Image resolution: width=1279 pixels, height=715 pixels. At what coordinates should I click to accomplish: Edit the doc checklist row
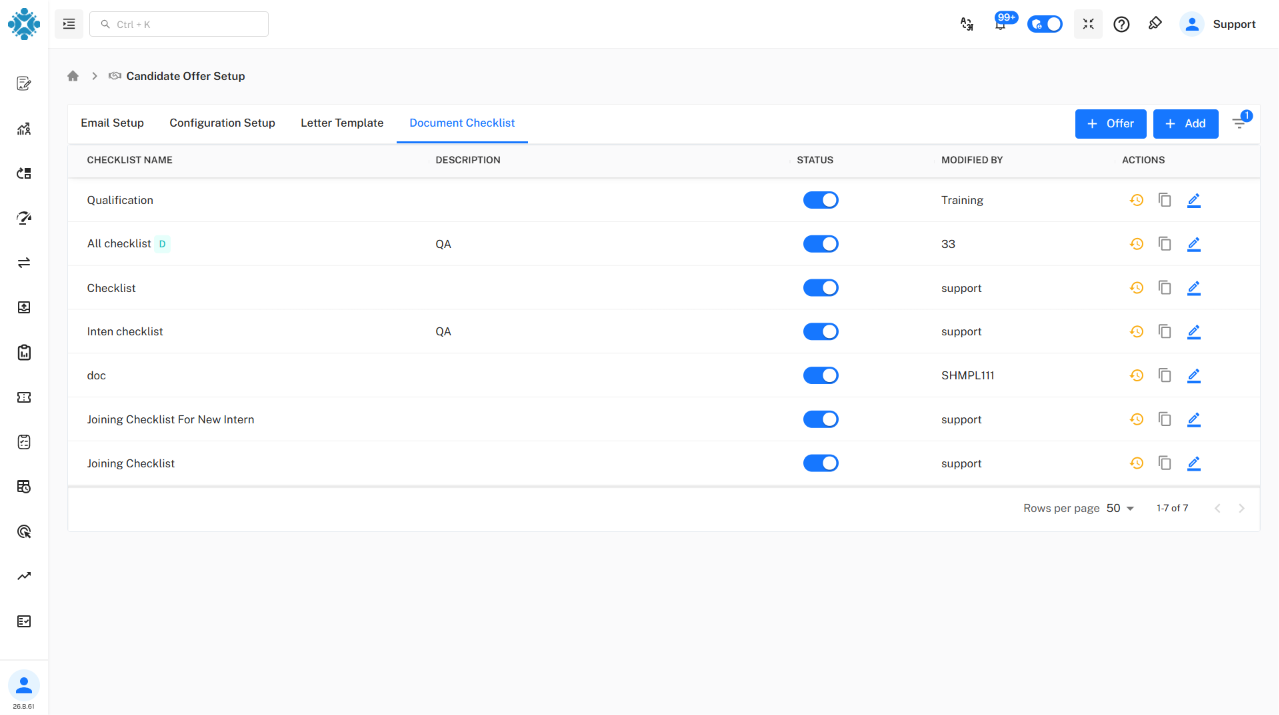tap(1194, 376)
